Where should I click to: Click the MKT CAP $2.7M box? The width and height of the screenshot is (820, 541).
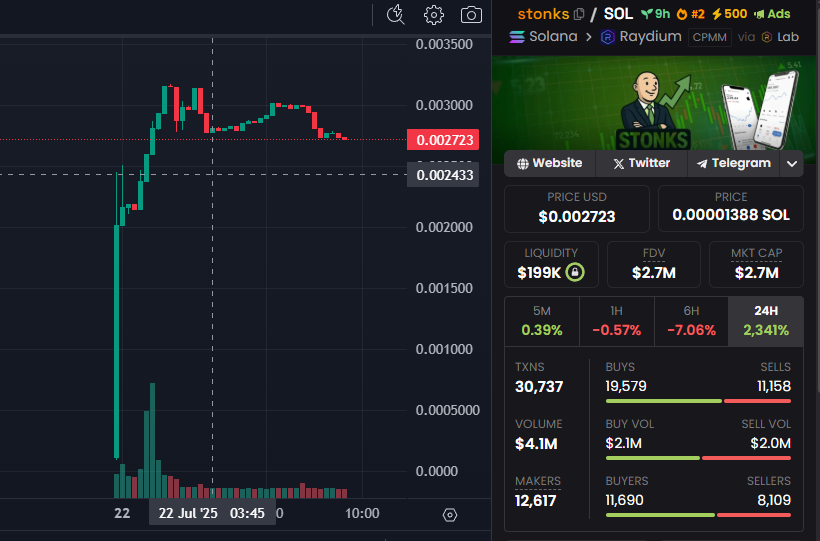point(756,264)
